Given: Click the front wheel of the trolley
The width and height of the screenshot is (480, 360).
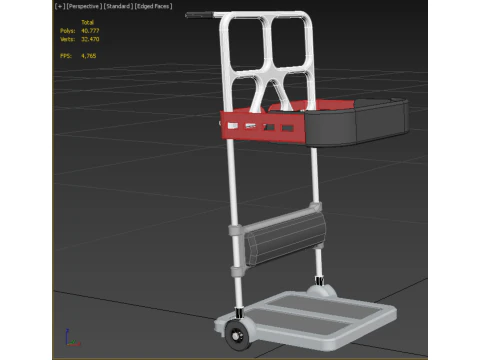Looking at the screenshot, I should click(x=238, y=336).
